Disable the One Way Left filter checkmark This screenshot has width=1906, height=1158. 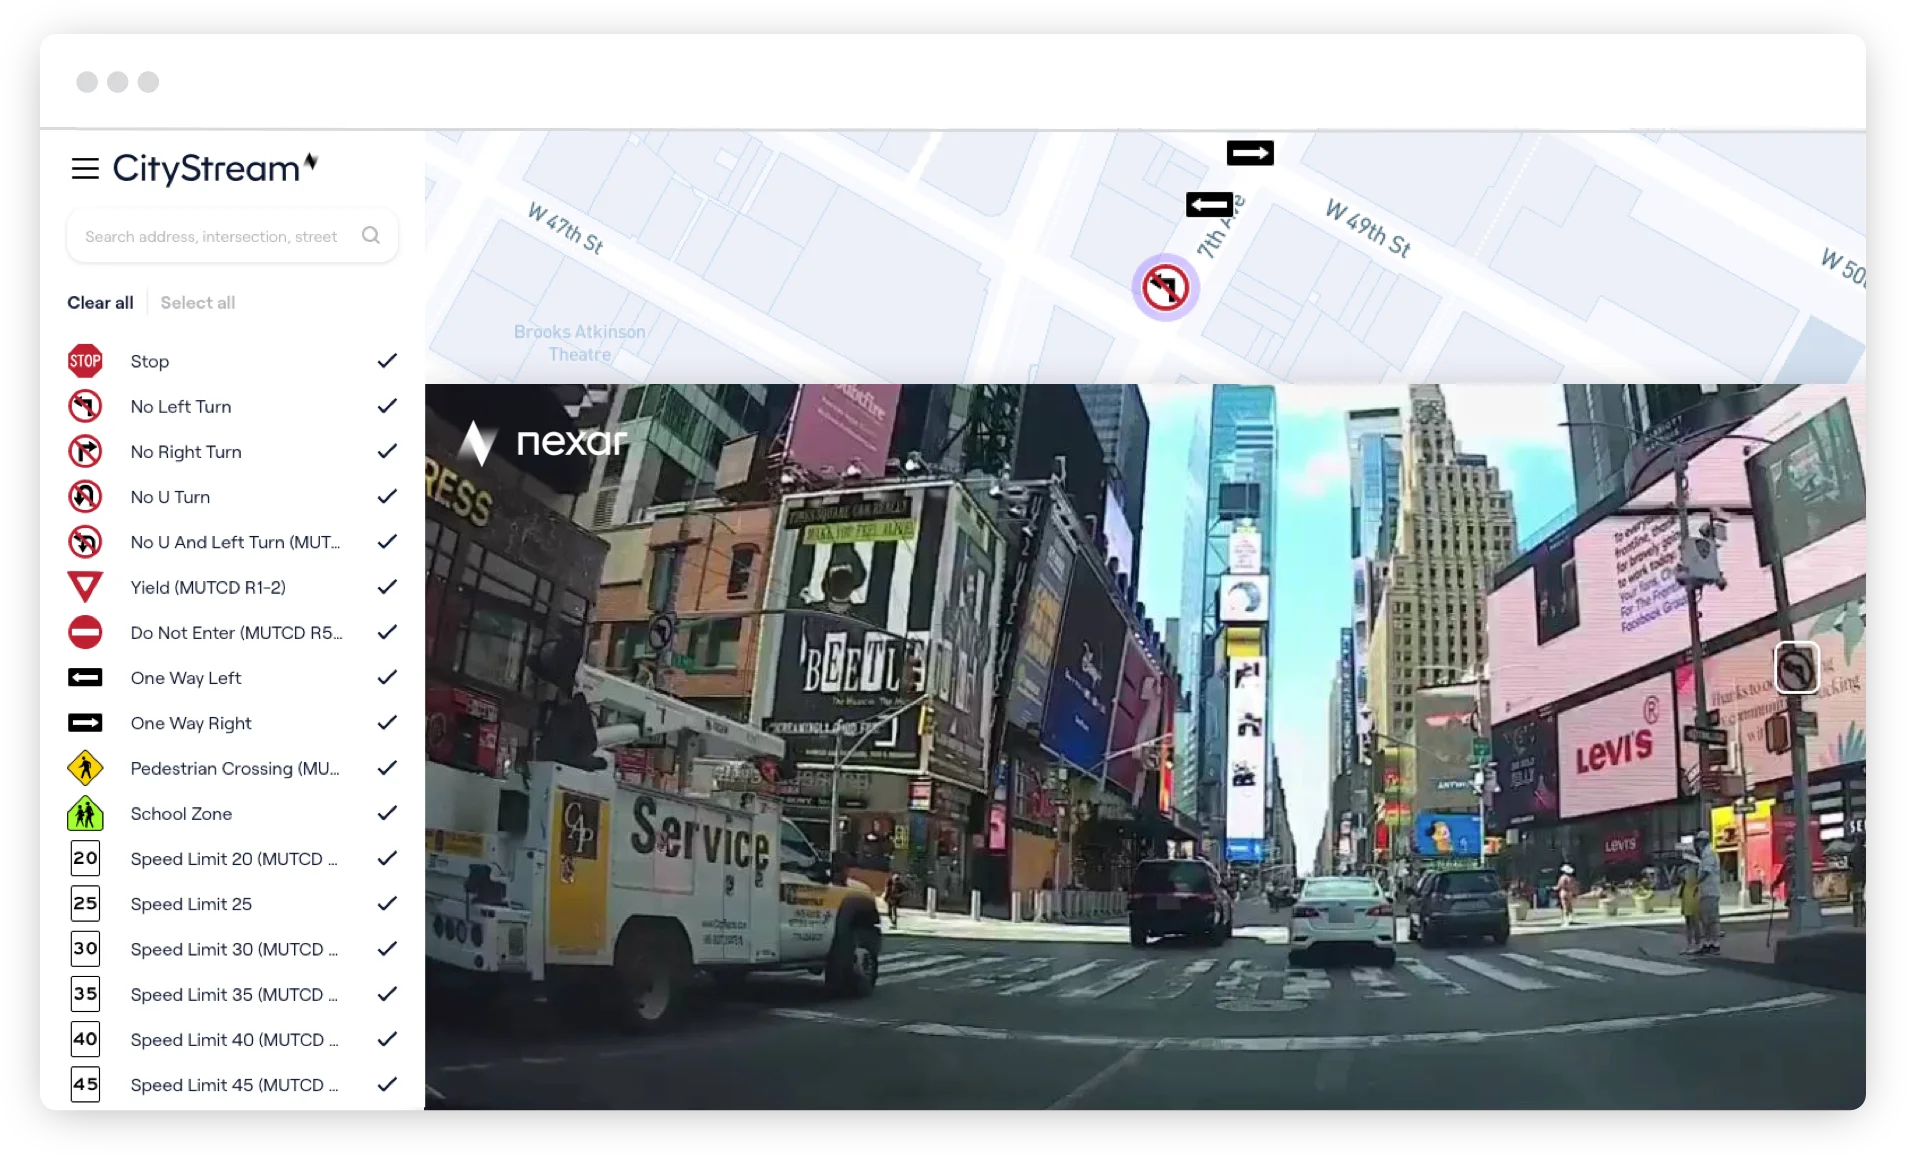point(387,677)
